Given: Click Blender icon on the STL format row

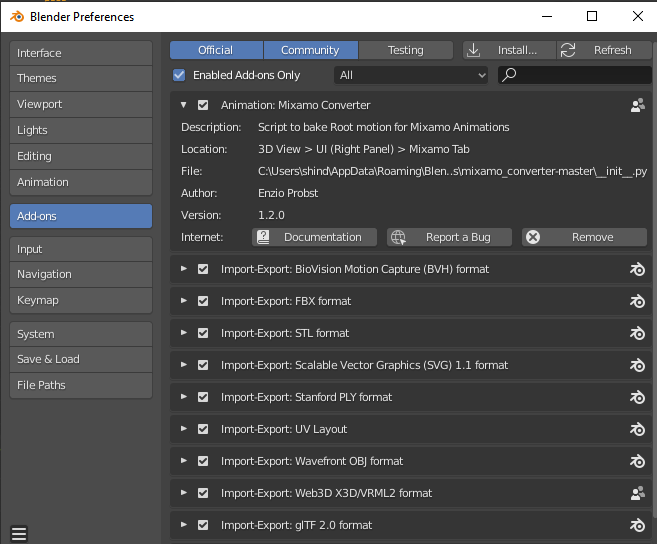Looking at the screenshot, I should point(637,333).
